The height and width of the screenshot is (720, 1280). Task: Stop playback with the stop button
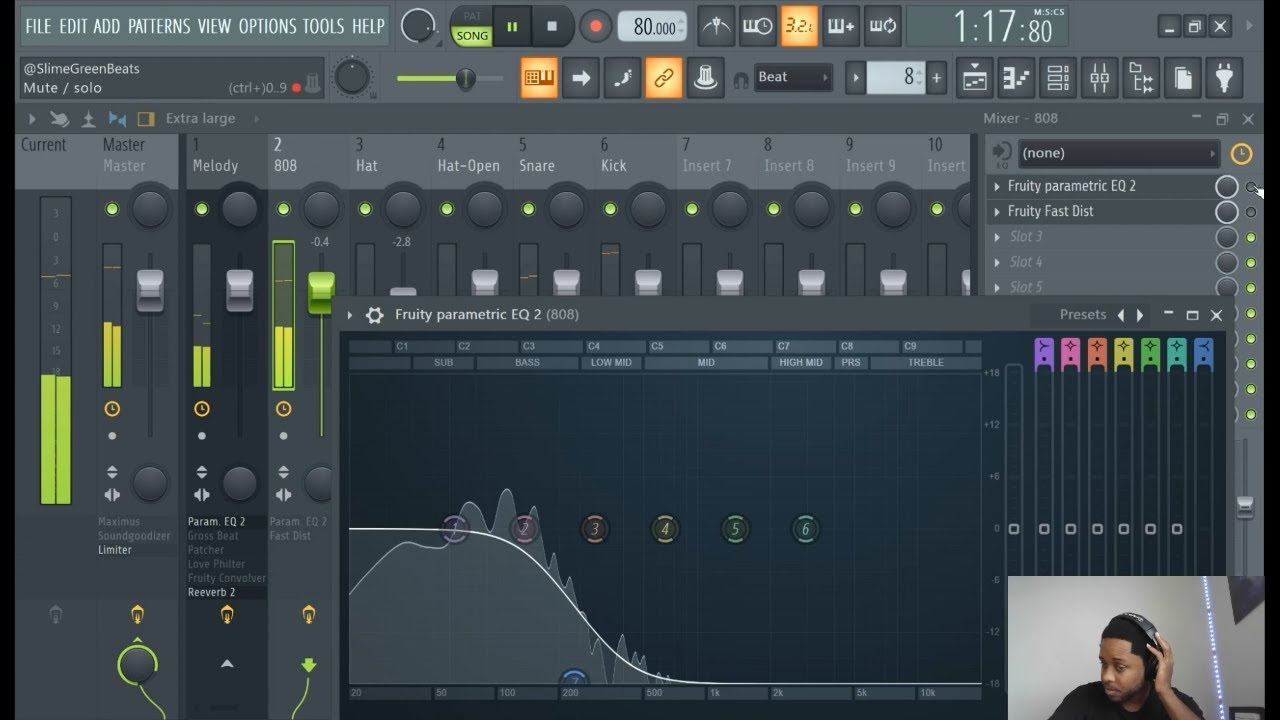point(552,27)
